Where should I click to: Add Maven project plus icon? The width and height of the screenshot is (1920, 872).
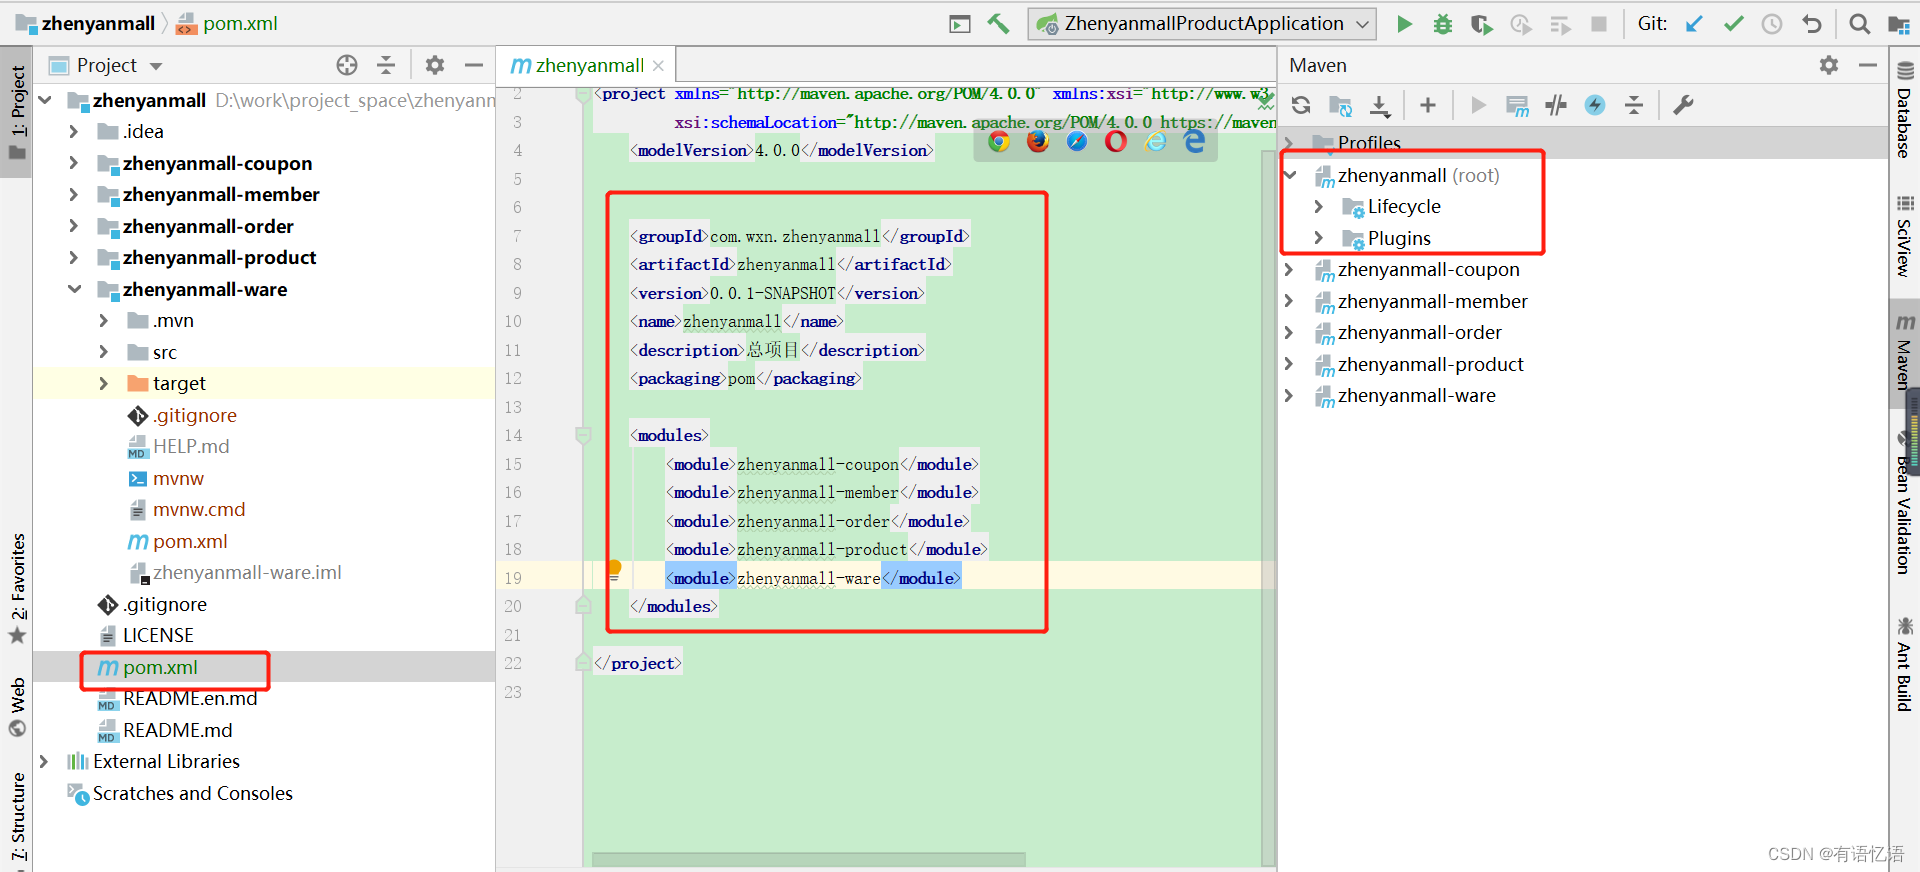[x=1428, y=105]
